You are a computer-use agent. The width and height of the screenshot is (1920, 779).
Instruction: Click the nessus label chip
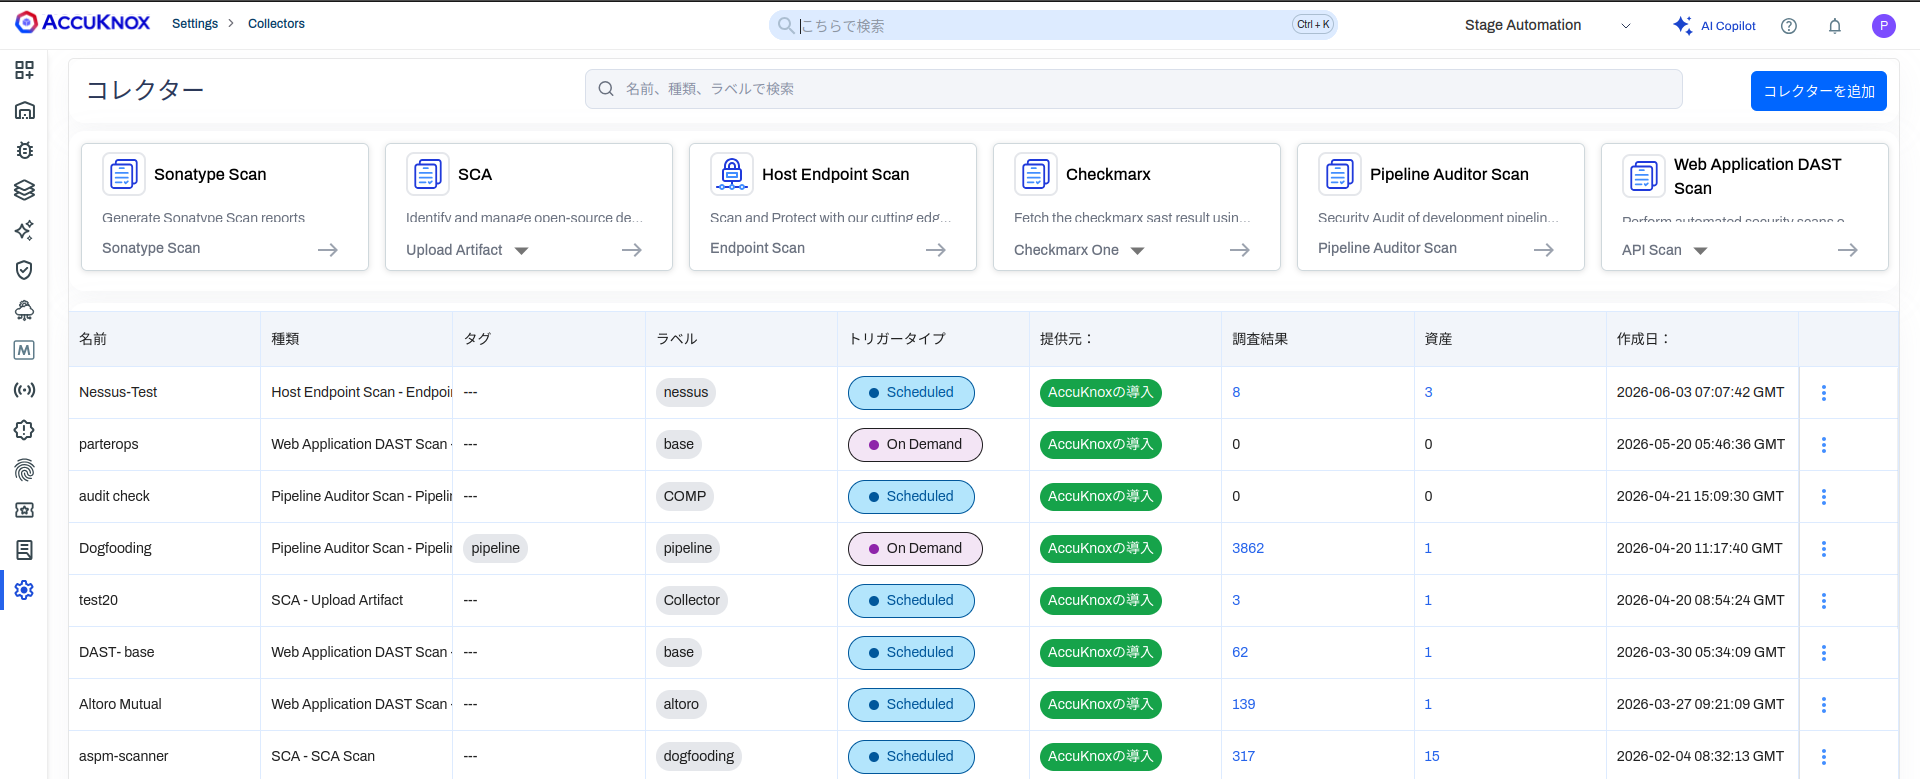686,392
